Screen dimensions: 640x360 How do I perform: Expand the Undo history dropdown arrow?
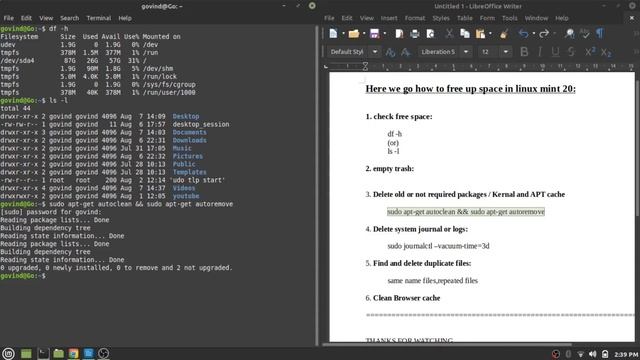[533, 34]
